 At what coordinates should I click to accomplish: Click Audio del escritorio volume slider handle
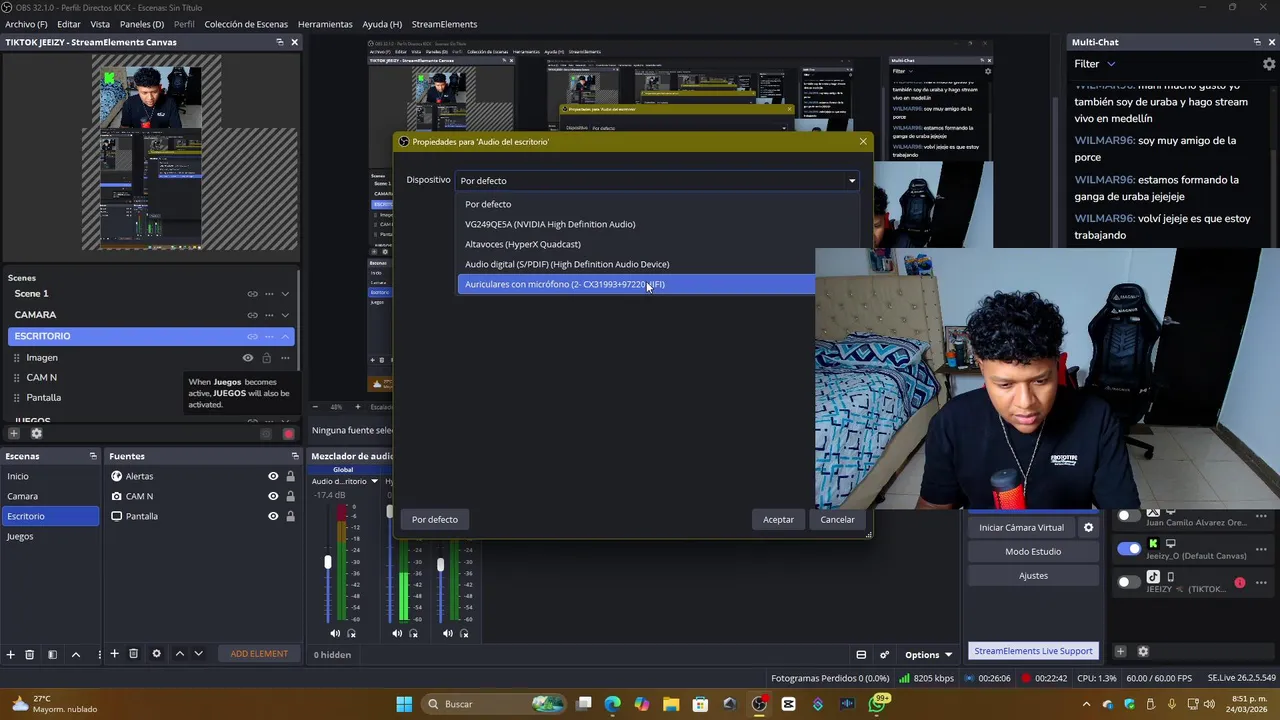click(328, 563)
